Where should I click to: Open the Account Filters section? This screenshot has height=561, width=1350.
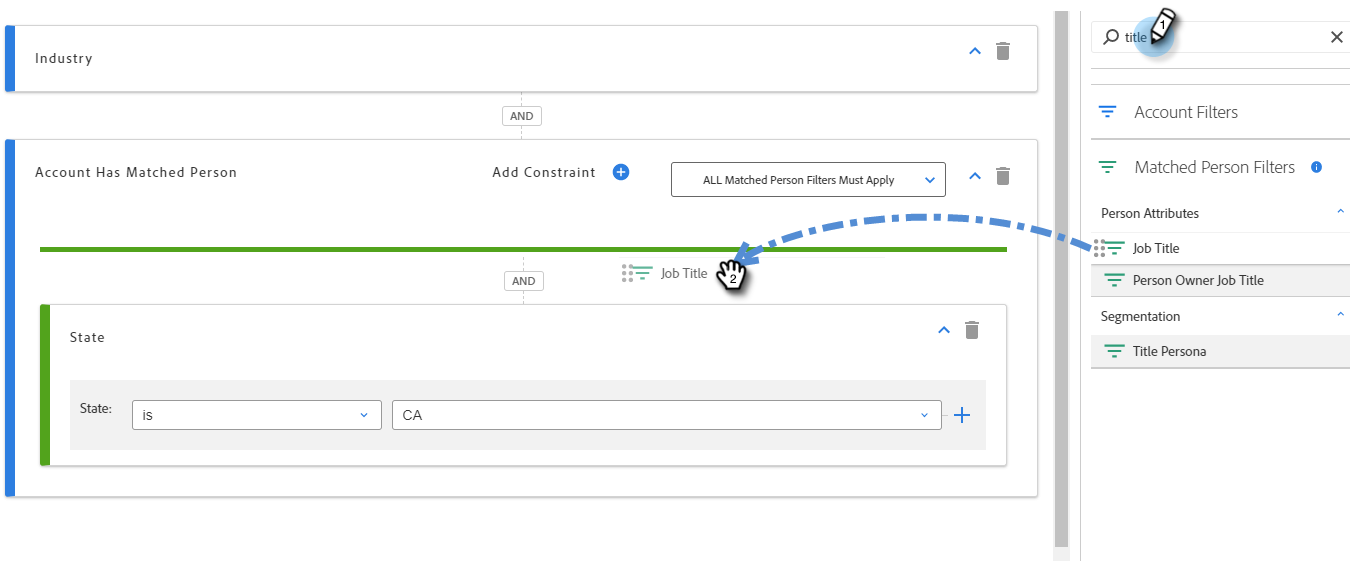coord(1185,112)
